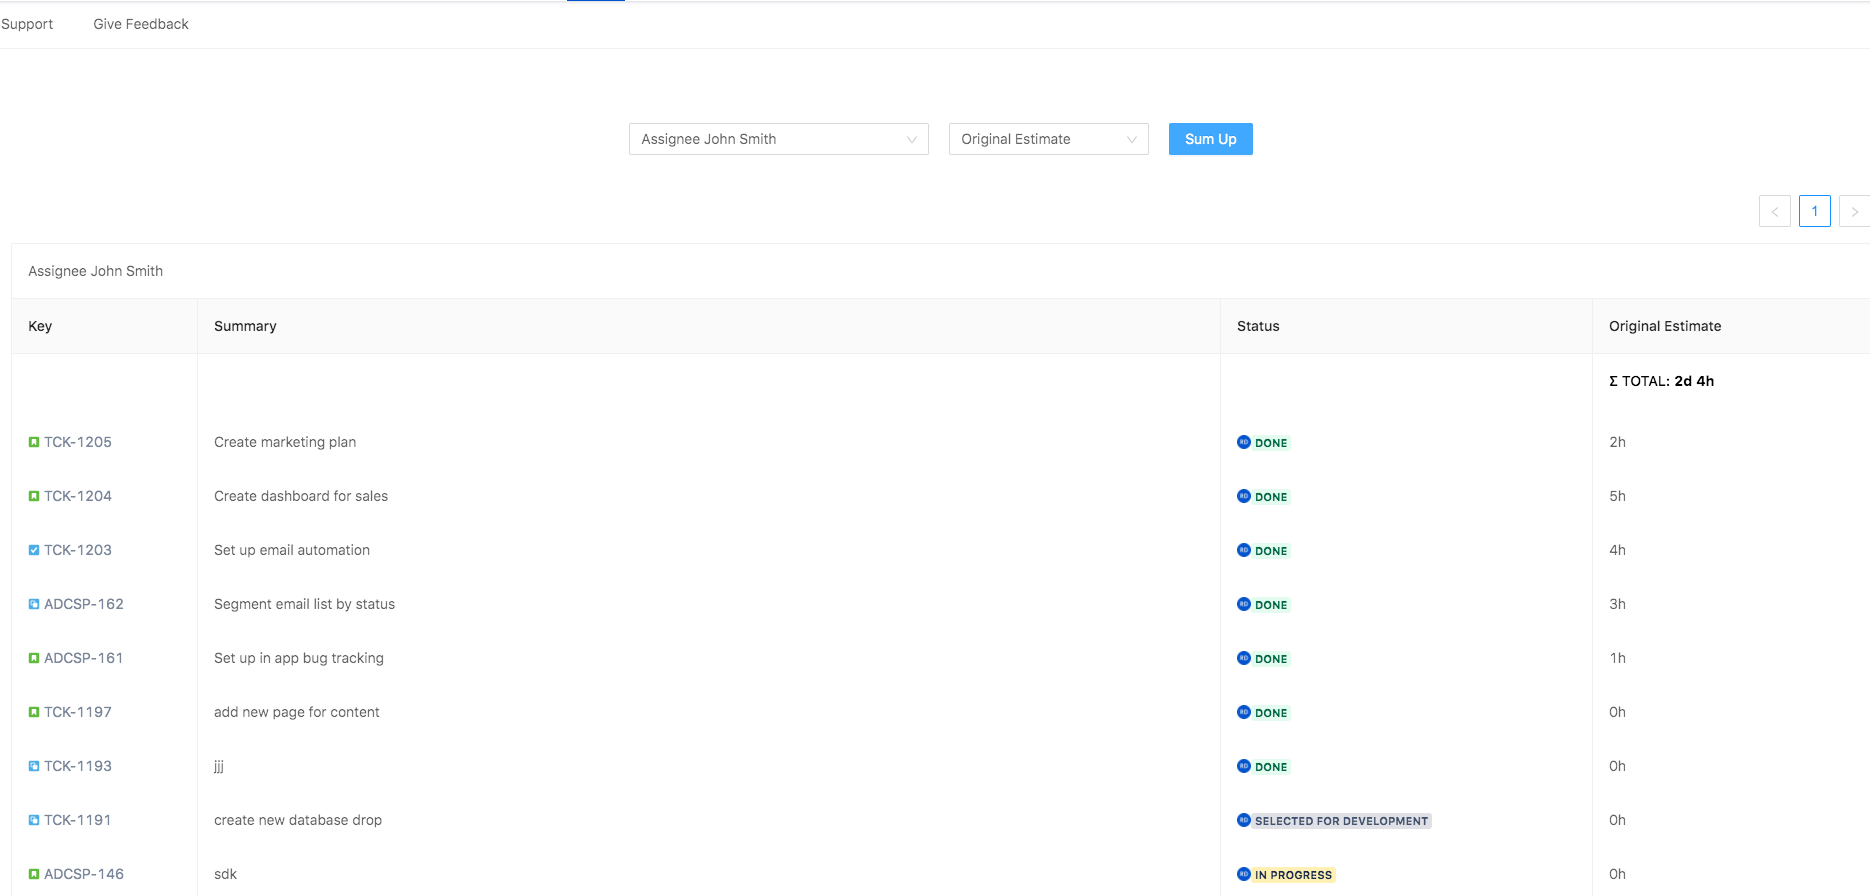Click the Sum Up button
1870x896 pixels.
tap(1211, 139)
